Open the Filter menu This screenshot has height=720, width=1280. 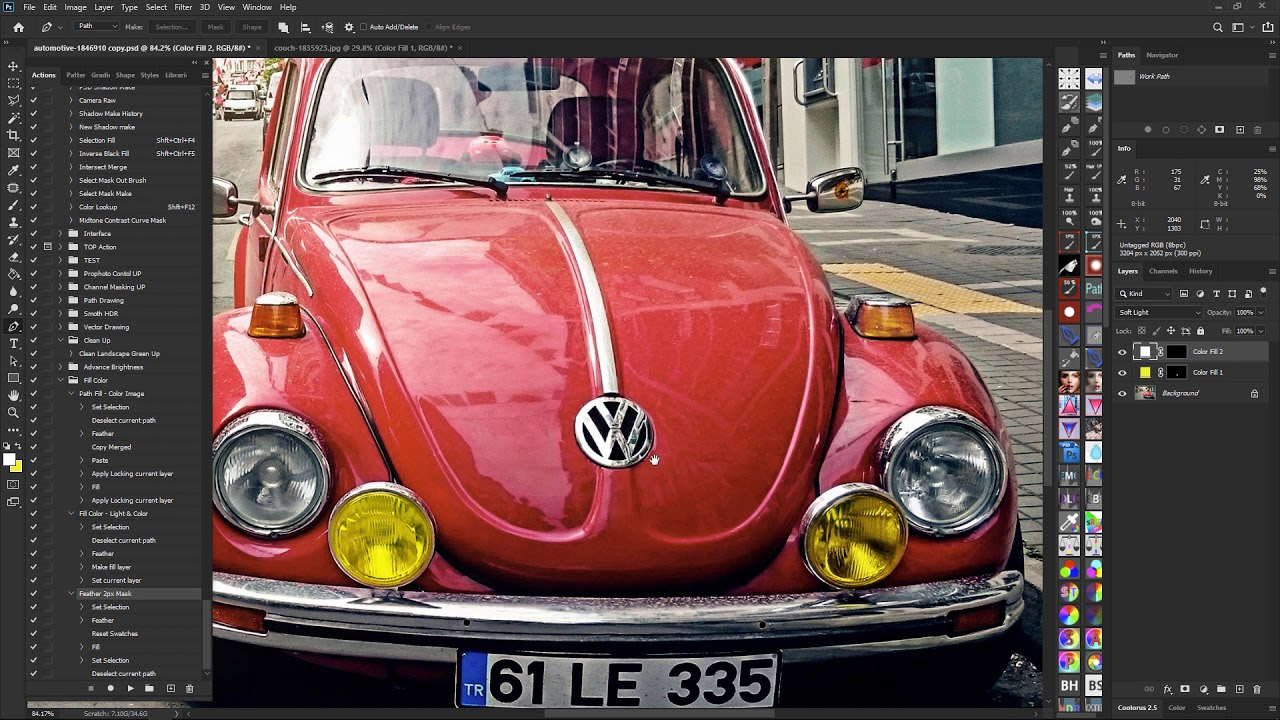coord(183,7)
